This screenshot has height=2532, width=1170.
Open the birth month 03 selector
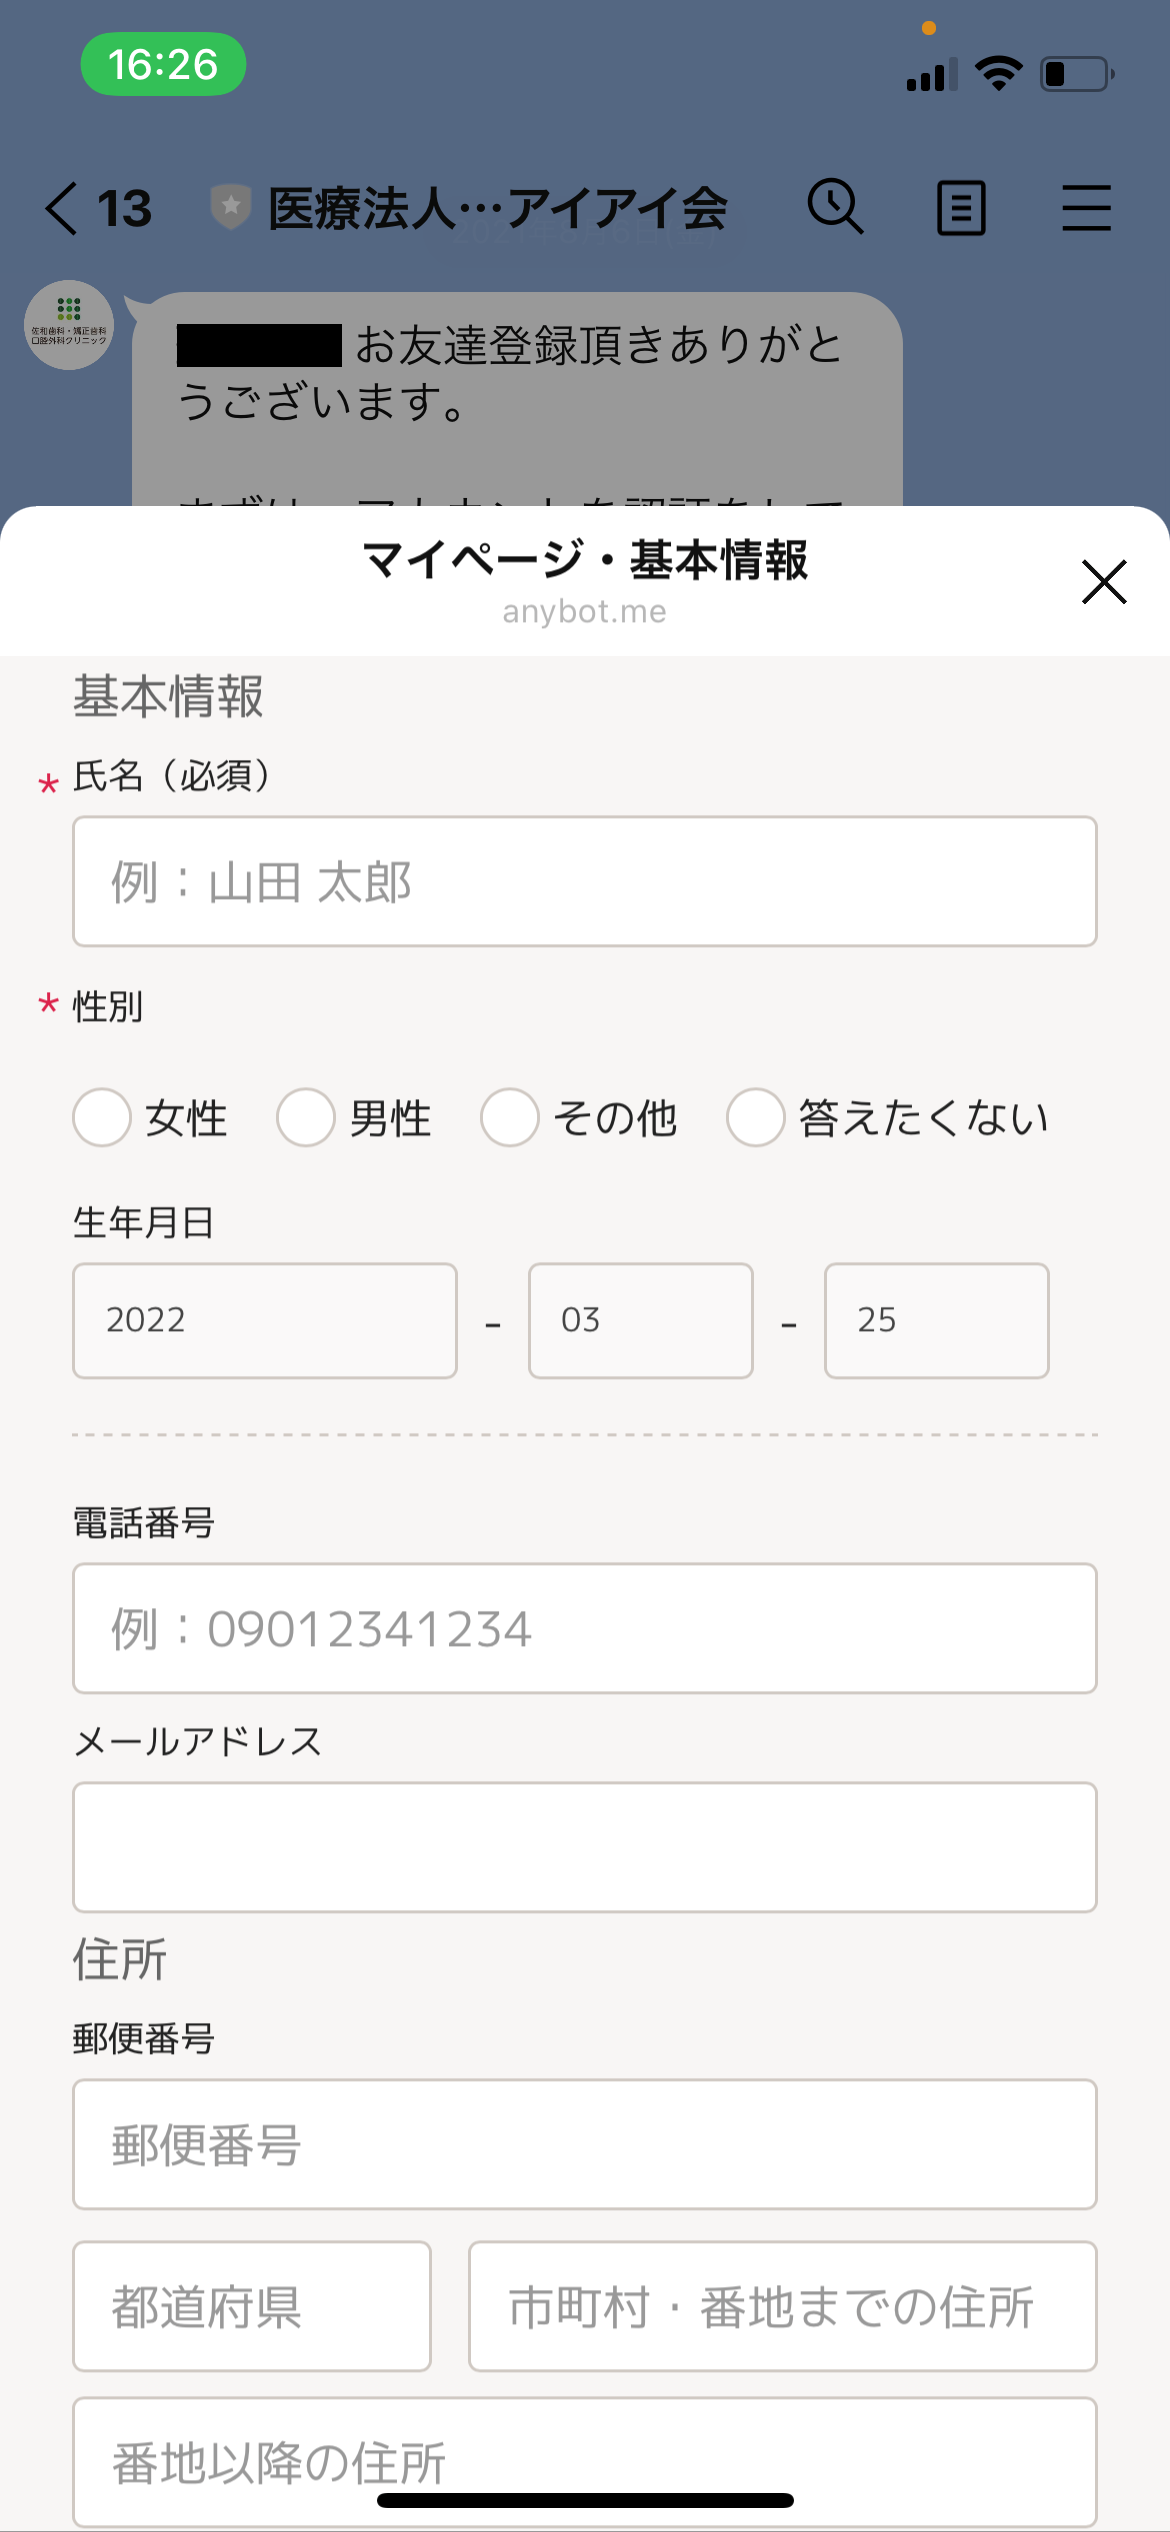pos(640,1320)
